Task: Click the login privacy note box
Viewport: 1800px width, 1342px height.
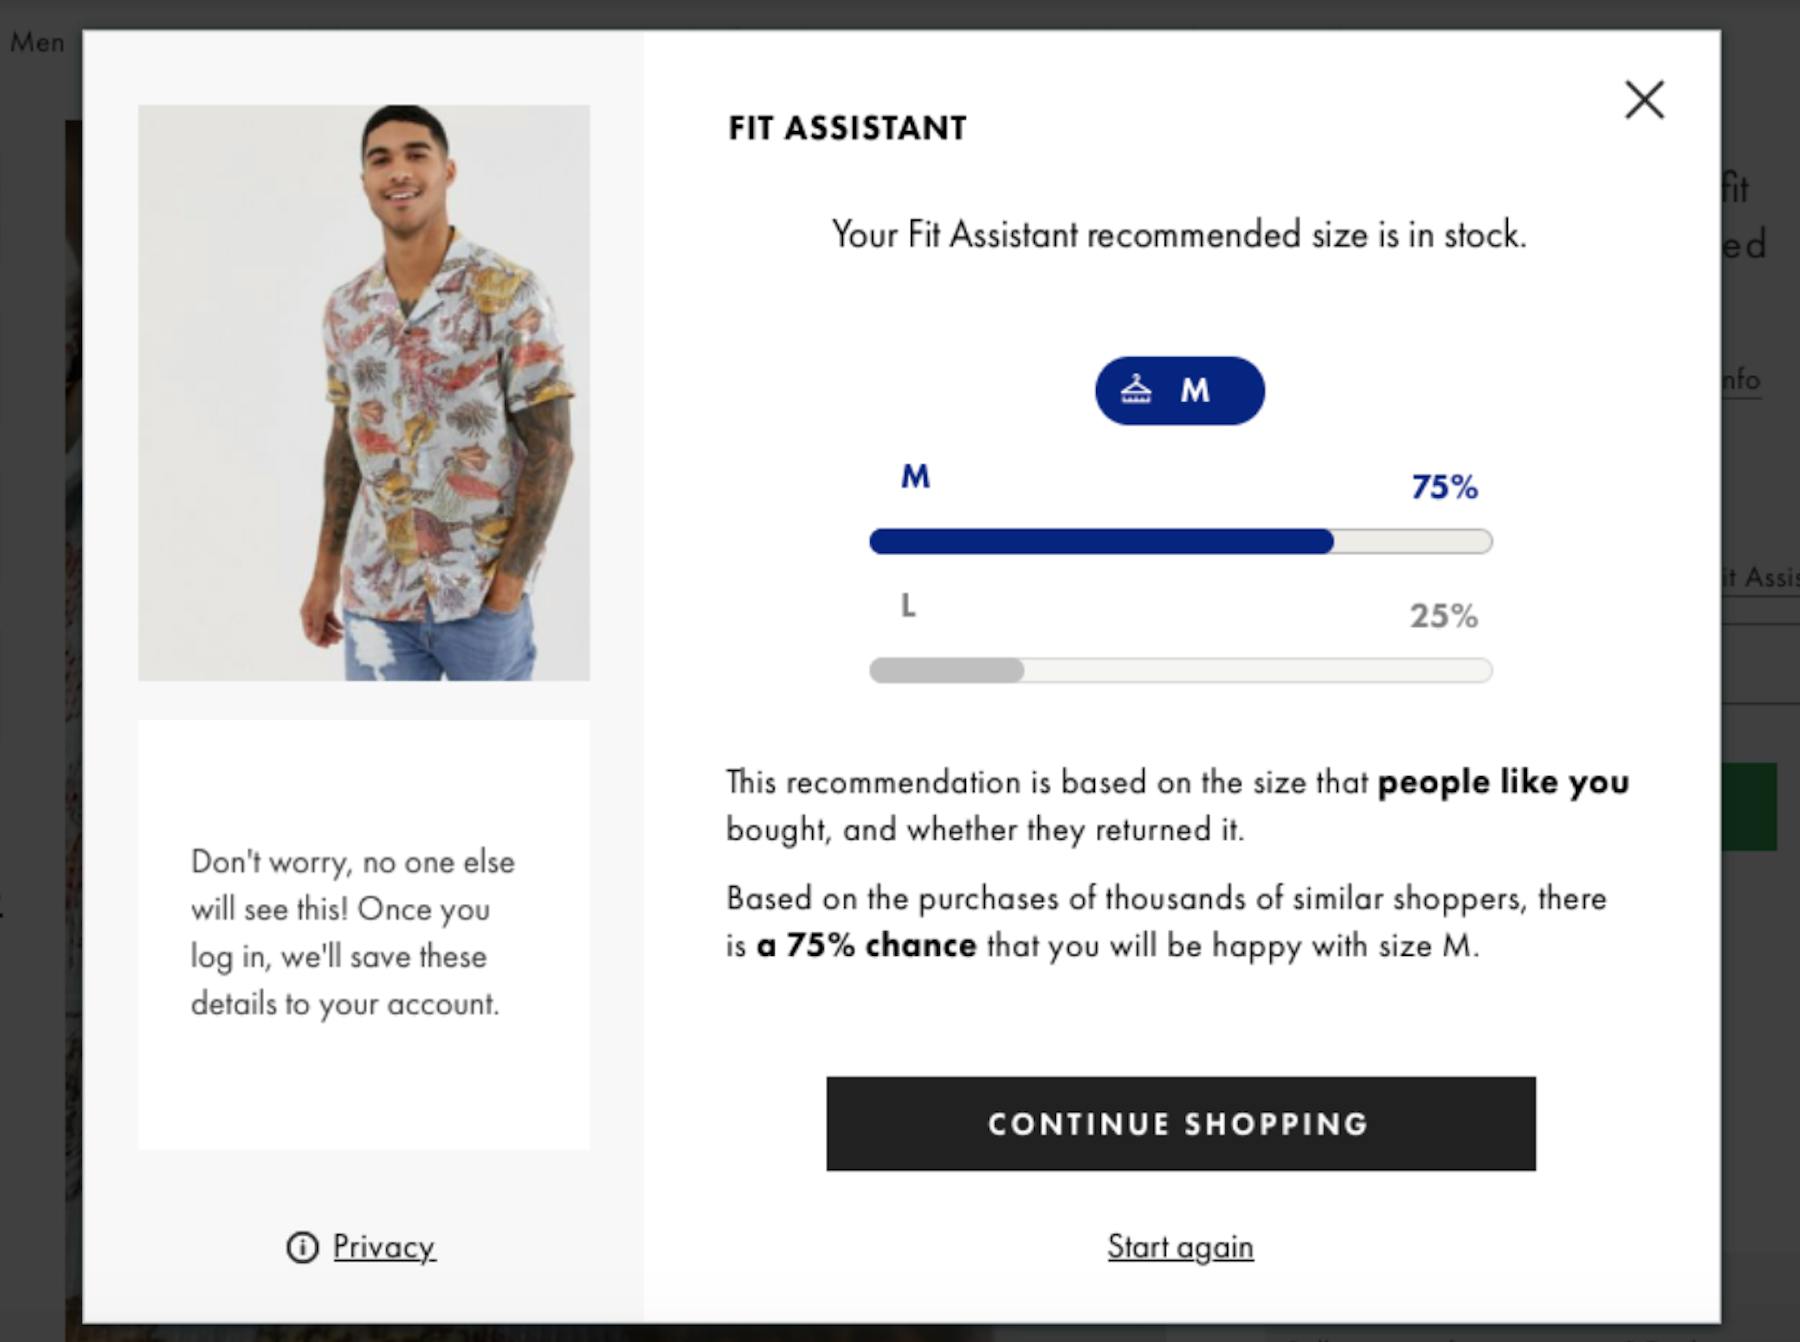Action: coord(364,934)
